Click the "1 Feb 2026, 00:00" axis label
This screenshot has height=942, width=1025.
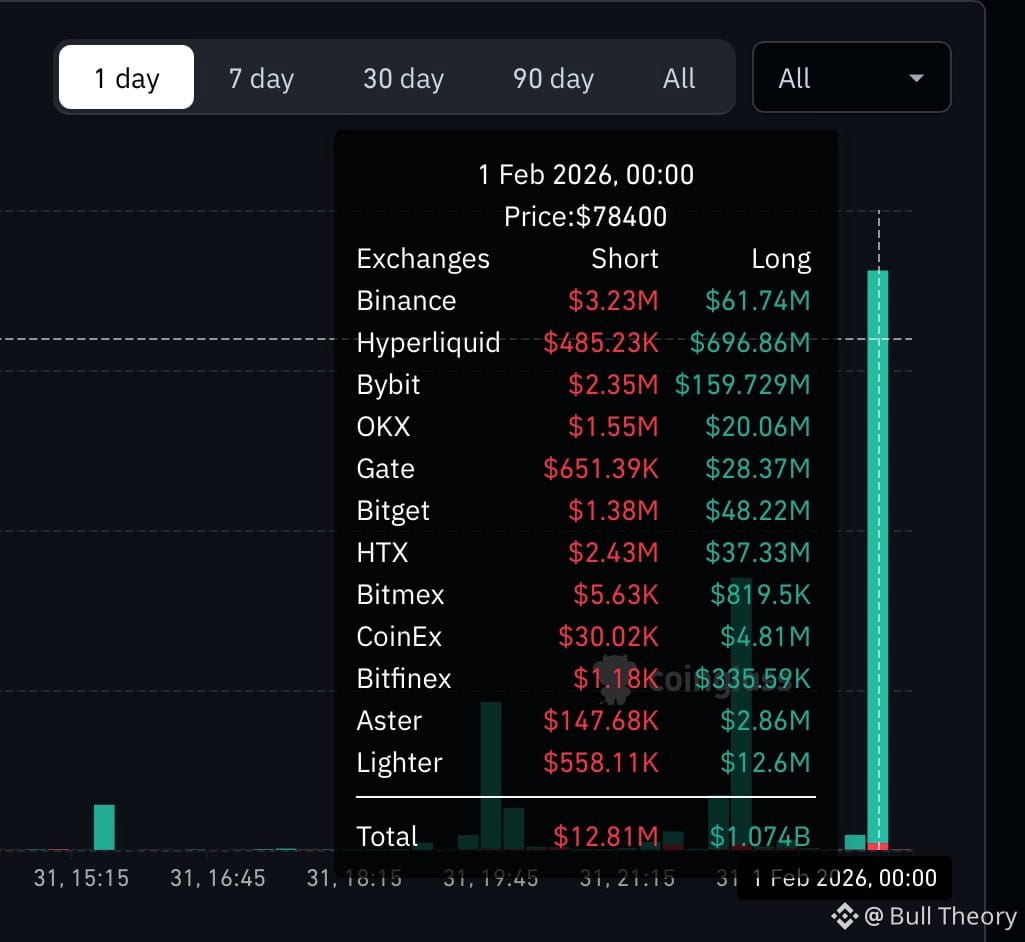tap(845, 878)
